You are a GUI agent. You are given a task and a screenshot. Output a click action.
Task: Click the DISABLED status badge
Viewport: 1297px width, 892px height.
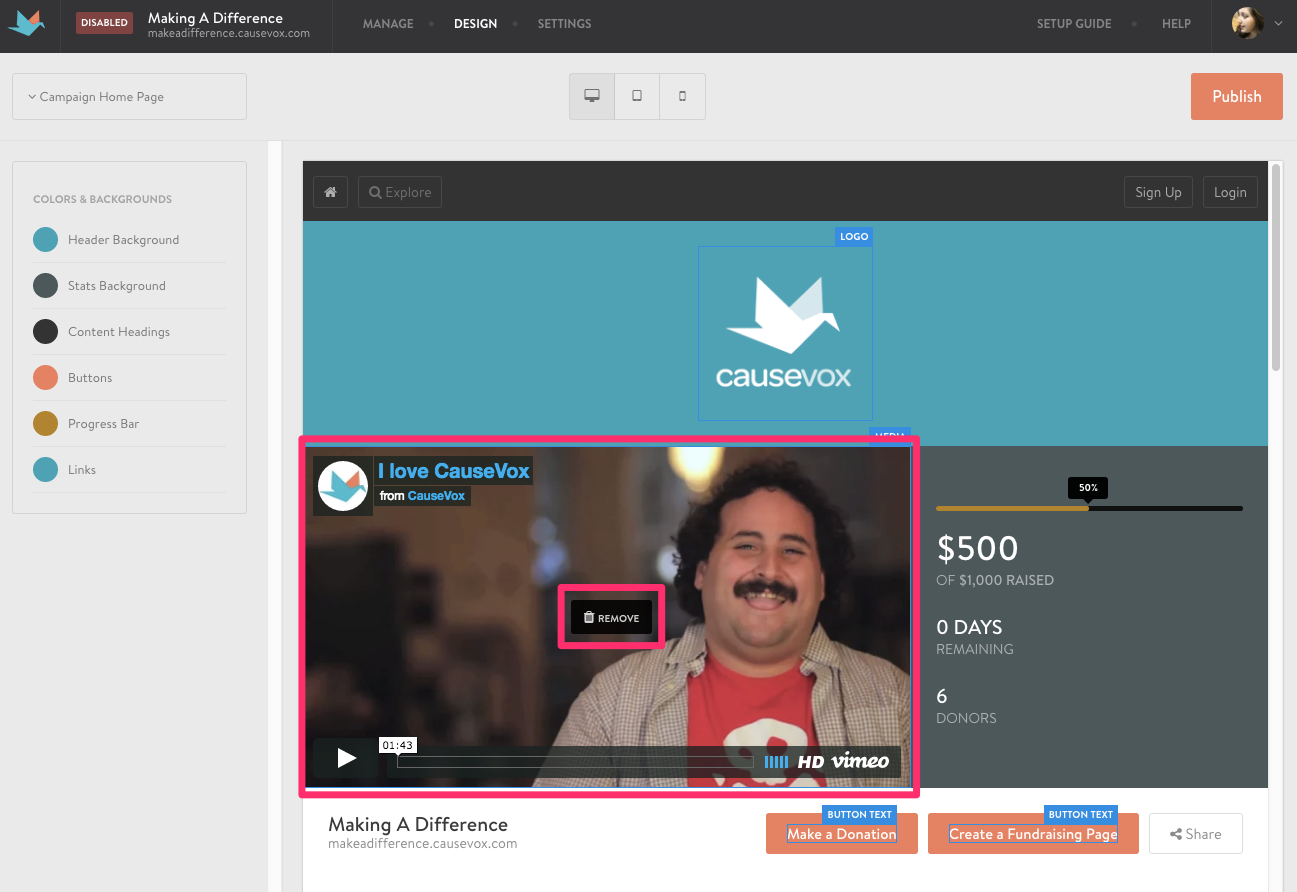click(104, 23)
